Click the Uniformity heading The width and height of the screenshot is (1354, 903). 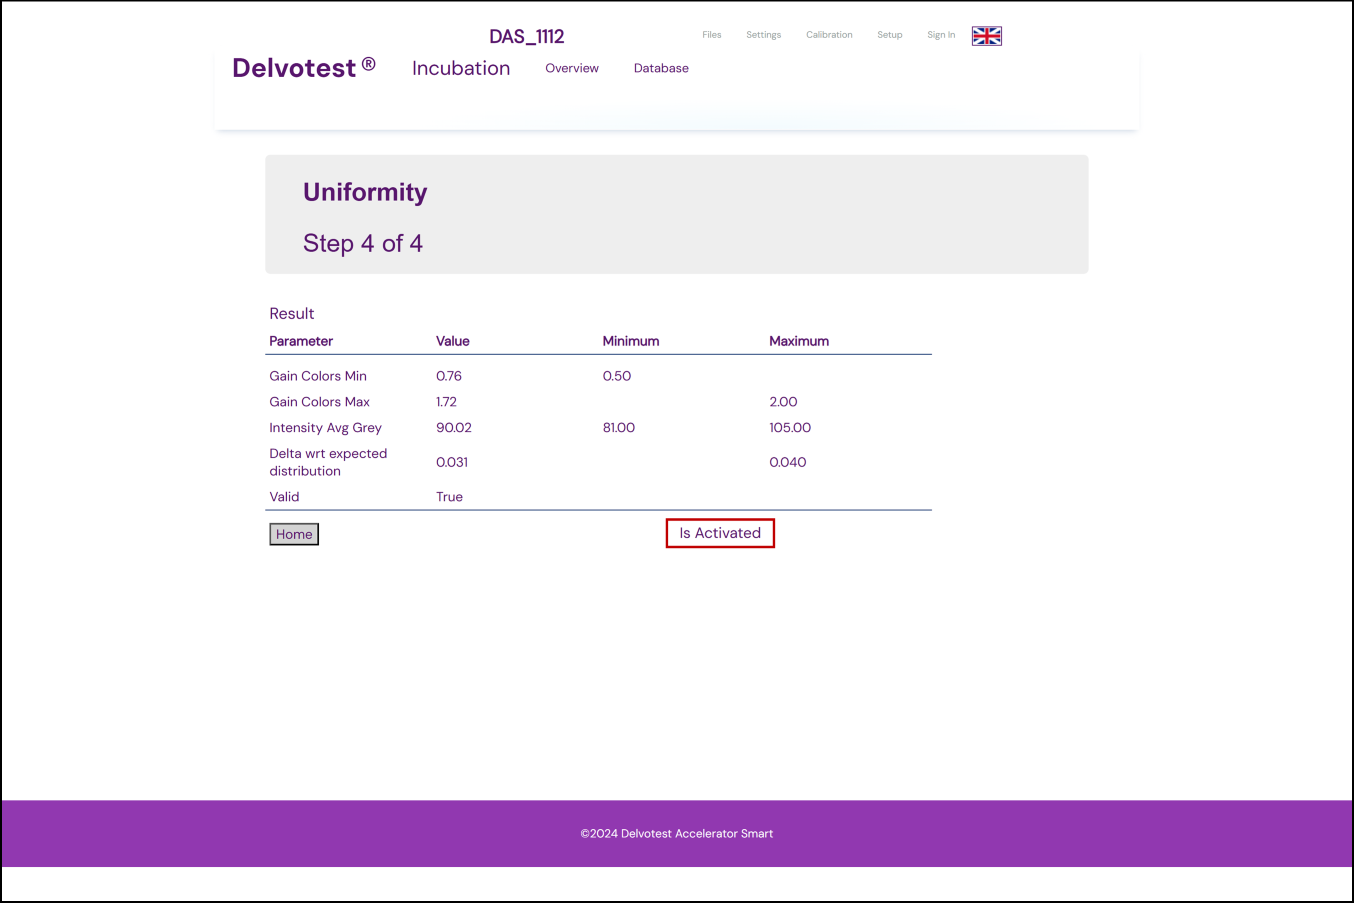[365, 192]
